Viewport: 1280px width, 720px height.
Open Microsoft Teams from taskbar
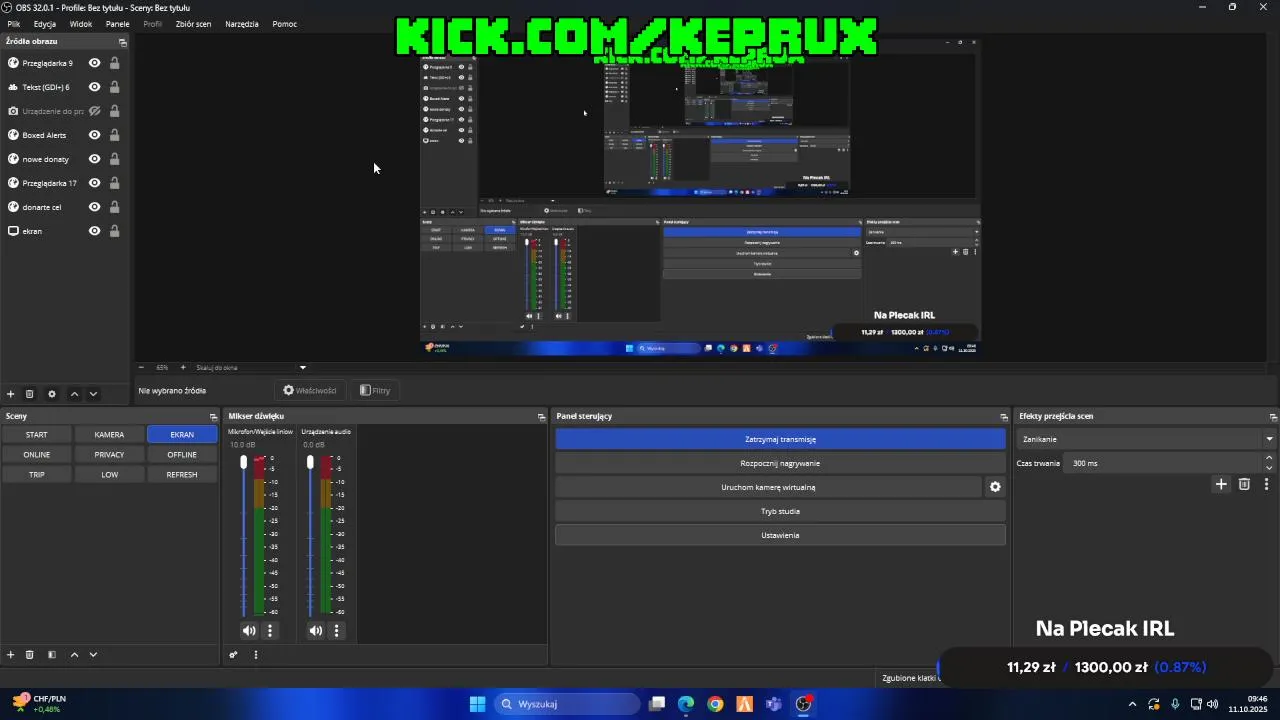tap(773, 704)
